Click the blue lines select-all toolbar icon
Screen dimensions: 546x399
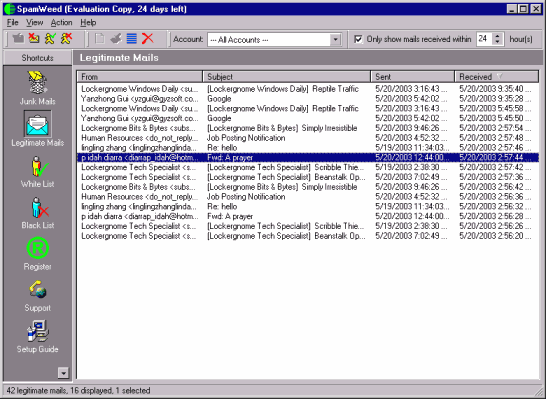click(132, 38)
